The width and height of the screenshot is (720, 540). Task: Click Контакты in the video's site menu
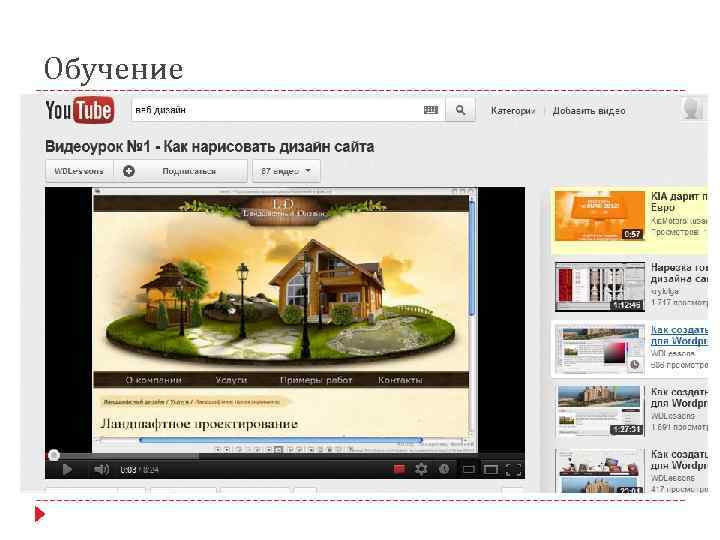(400, 380)
